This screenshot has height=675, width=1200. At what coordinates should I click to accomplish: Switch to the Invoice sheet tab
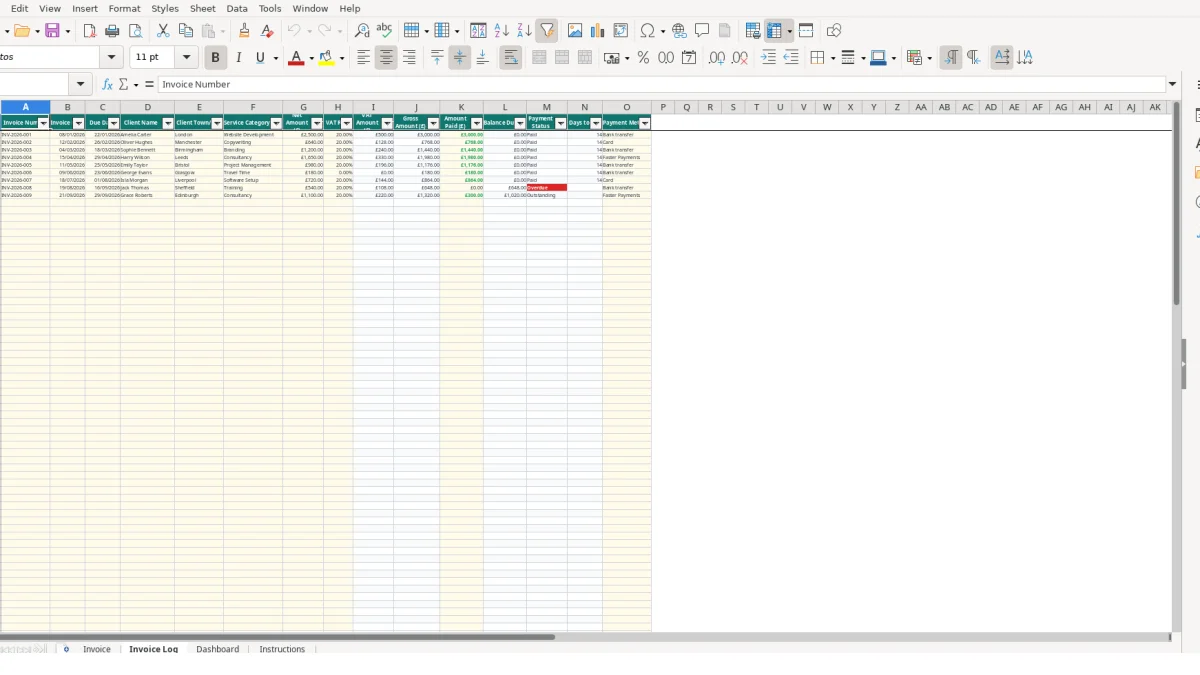(97, 649)
